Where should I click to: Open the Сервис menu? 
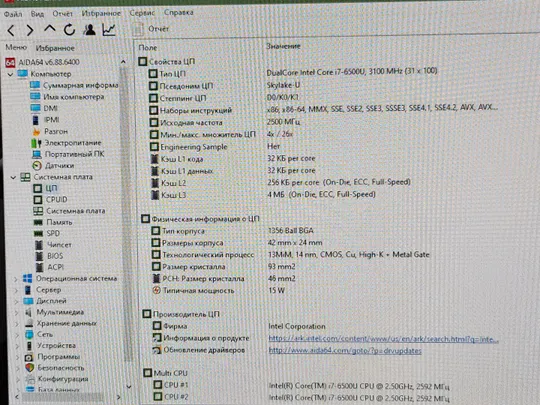[x=142, y=13]
